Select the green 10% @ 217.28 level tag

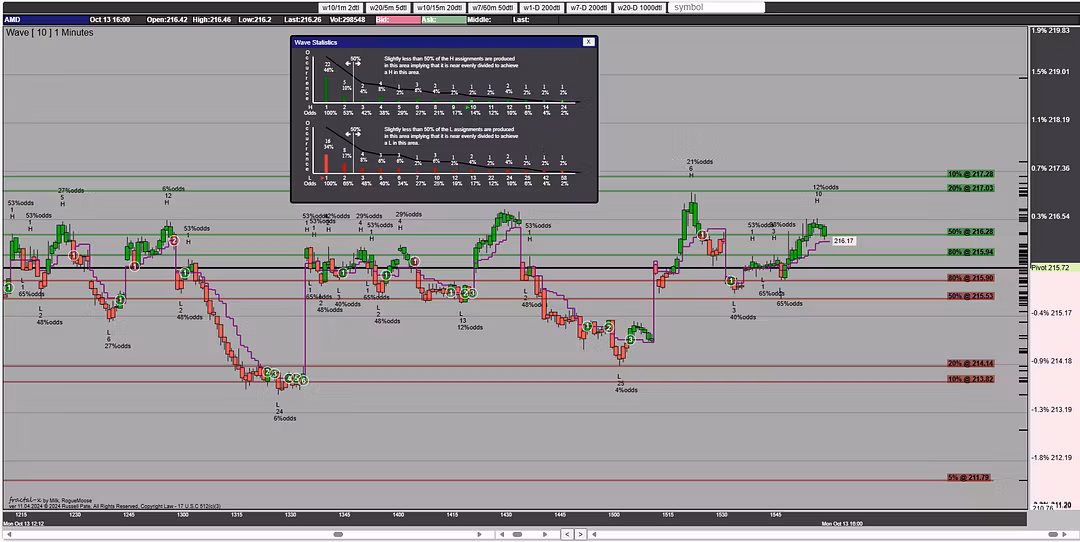[969, 174]
